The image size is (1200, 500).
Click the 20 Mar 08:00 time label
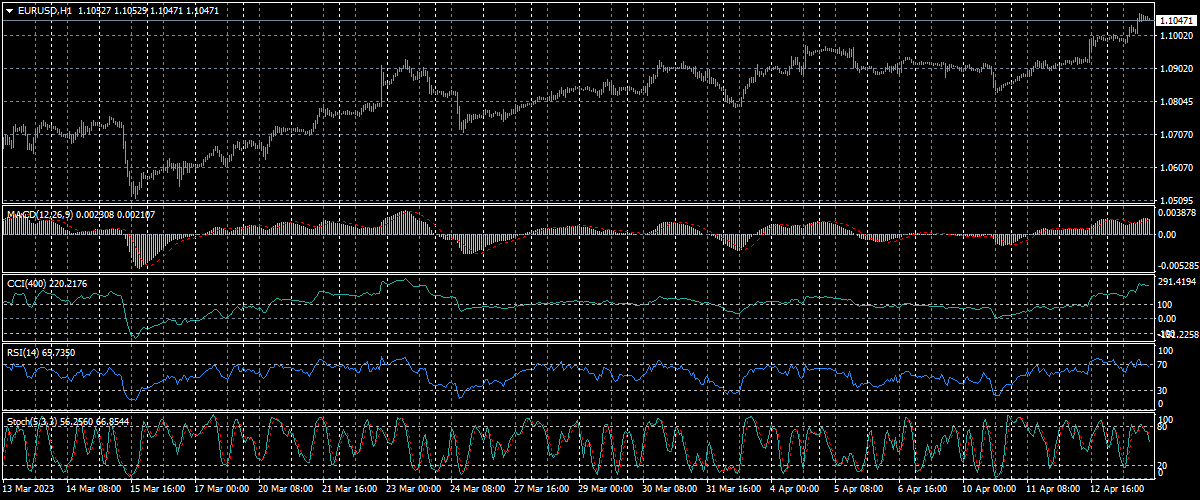coord(286,488)
